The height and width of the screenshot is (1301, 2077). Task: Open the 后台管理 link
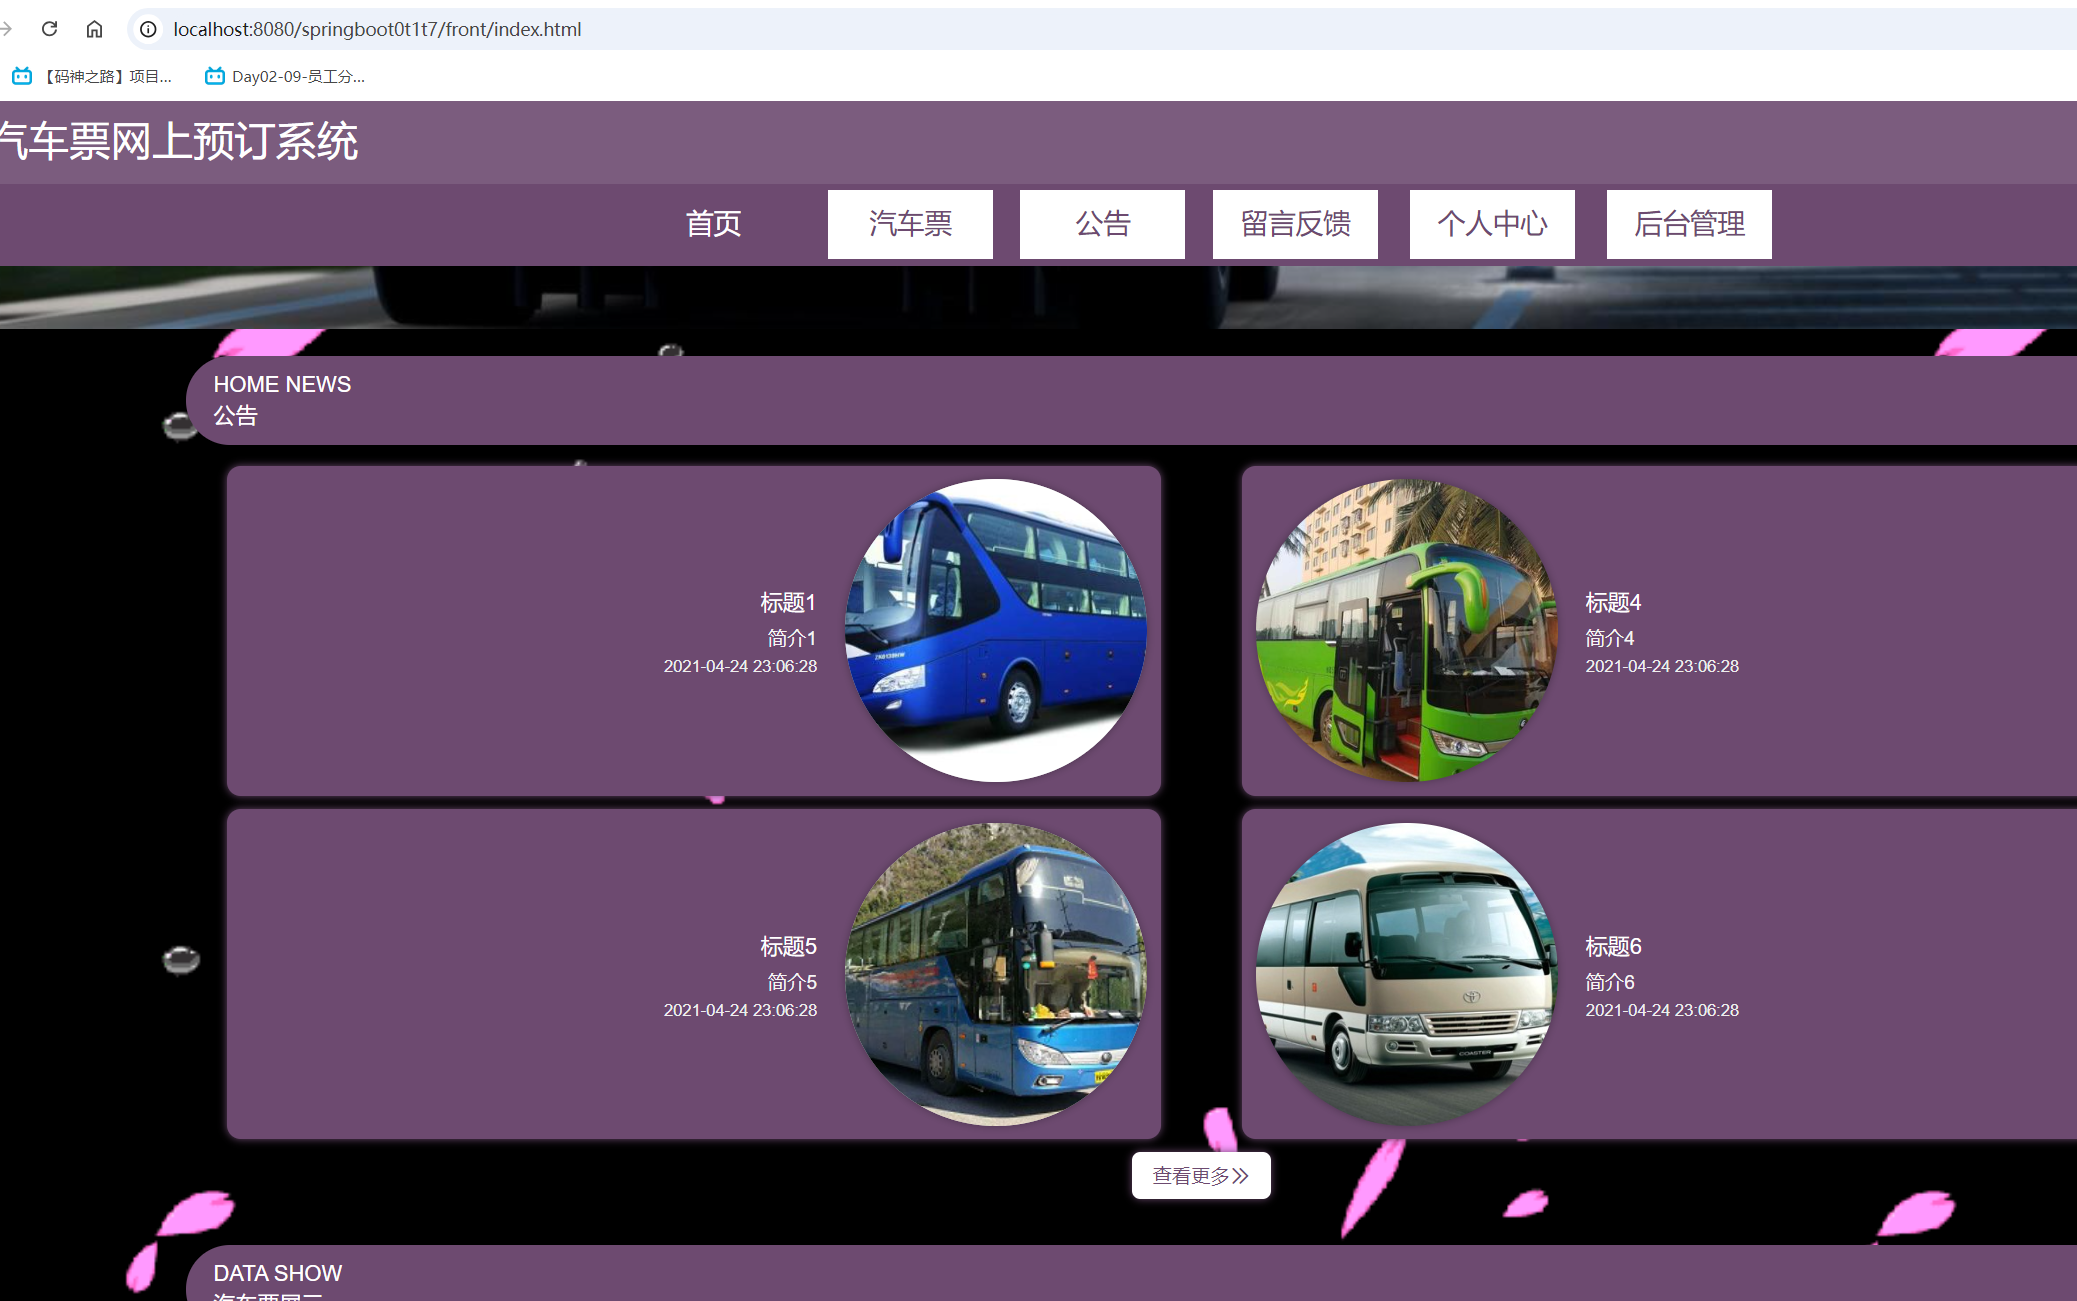click(x=1689, y=224)
